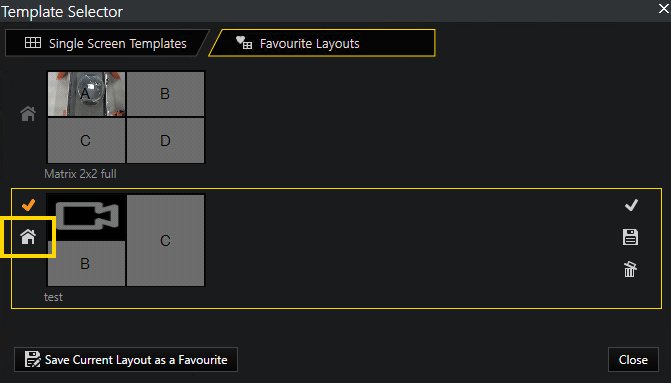Click the heart grid icon on the Favourite Layouts tab
This screenshot has height=383, width=671.
pos(244,43)
